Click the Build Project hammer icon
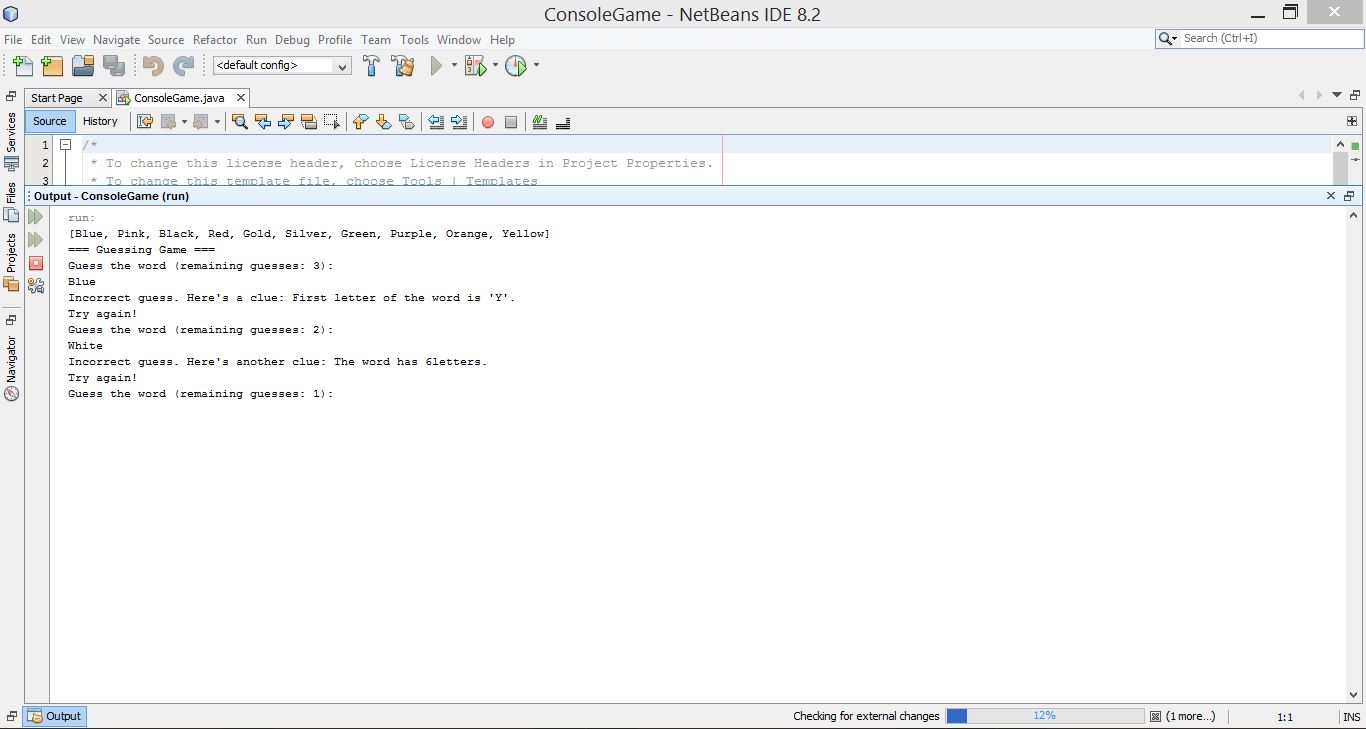Viewport: 1366px width, 729px height. click(x=371, y=66)
